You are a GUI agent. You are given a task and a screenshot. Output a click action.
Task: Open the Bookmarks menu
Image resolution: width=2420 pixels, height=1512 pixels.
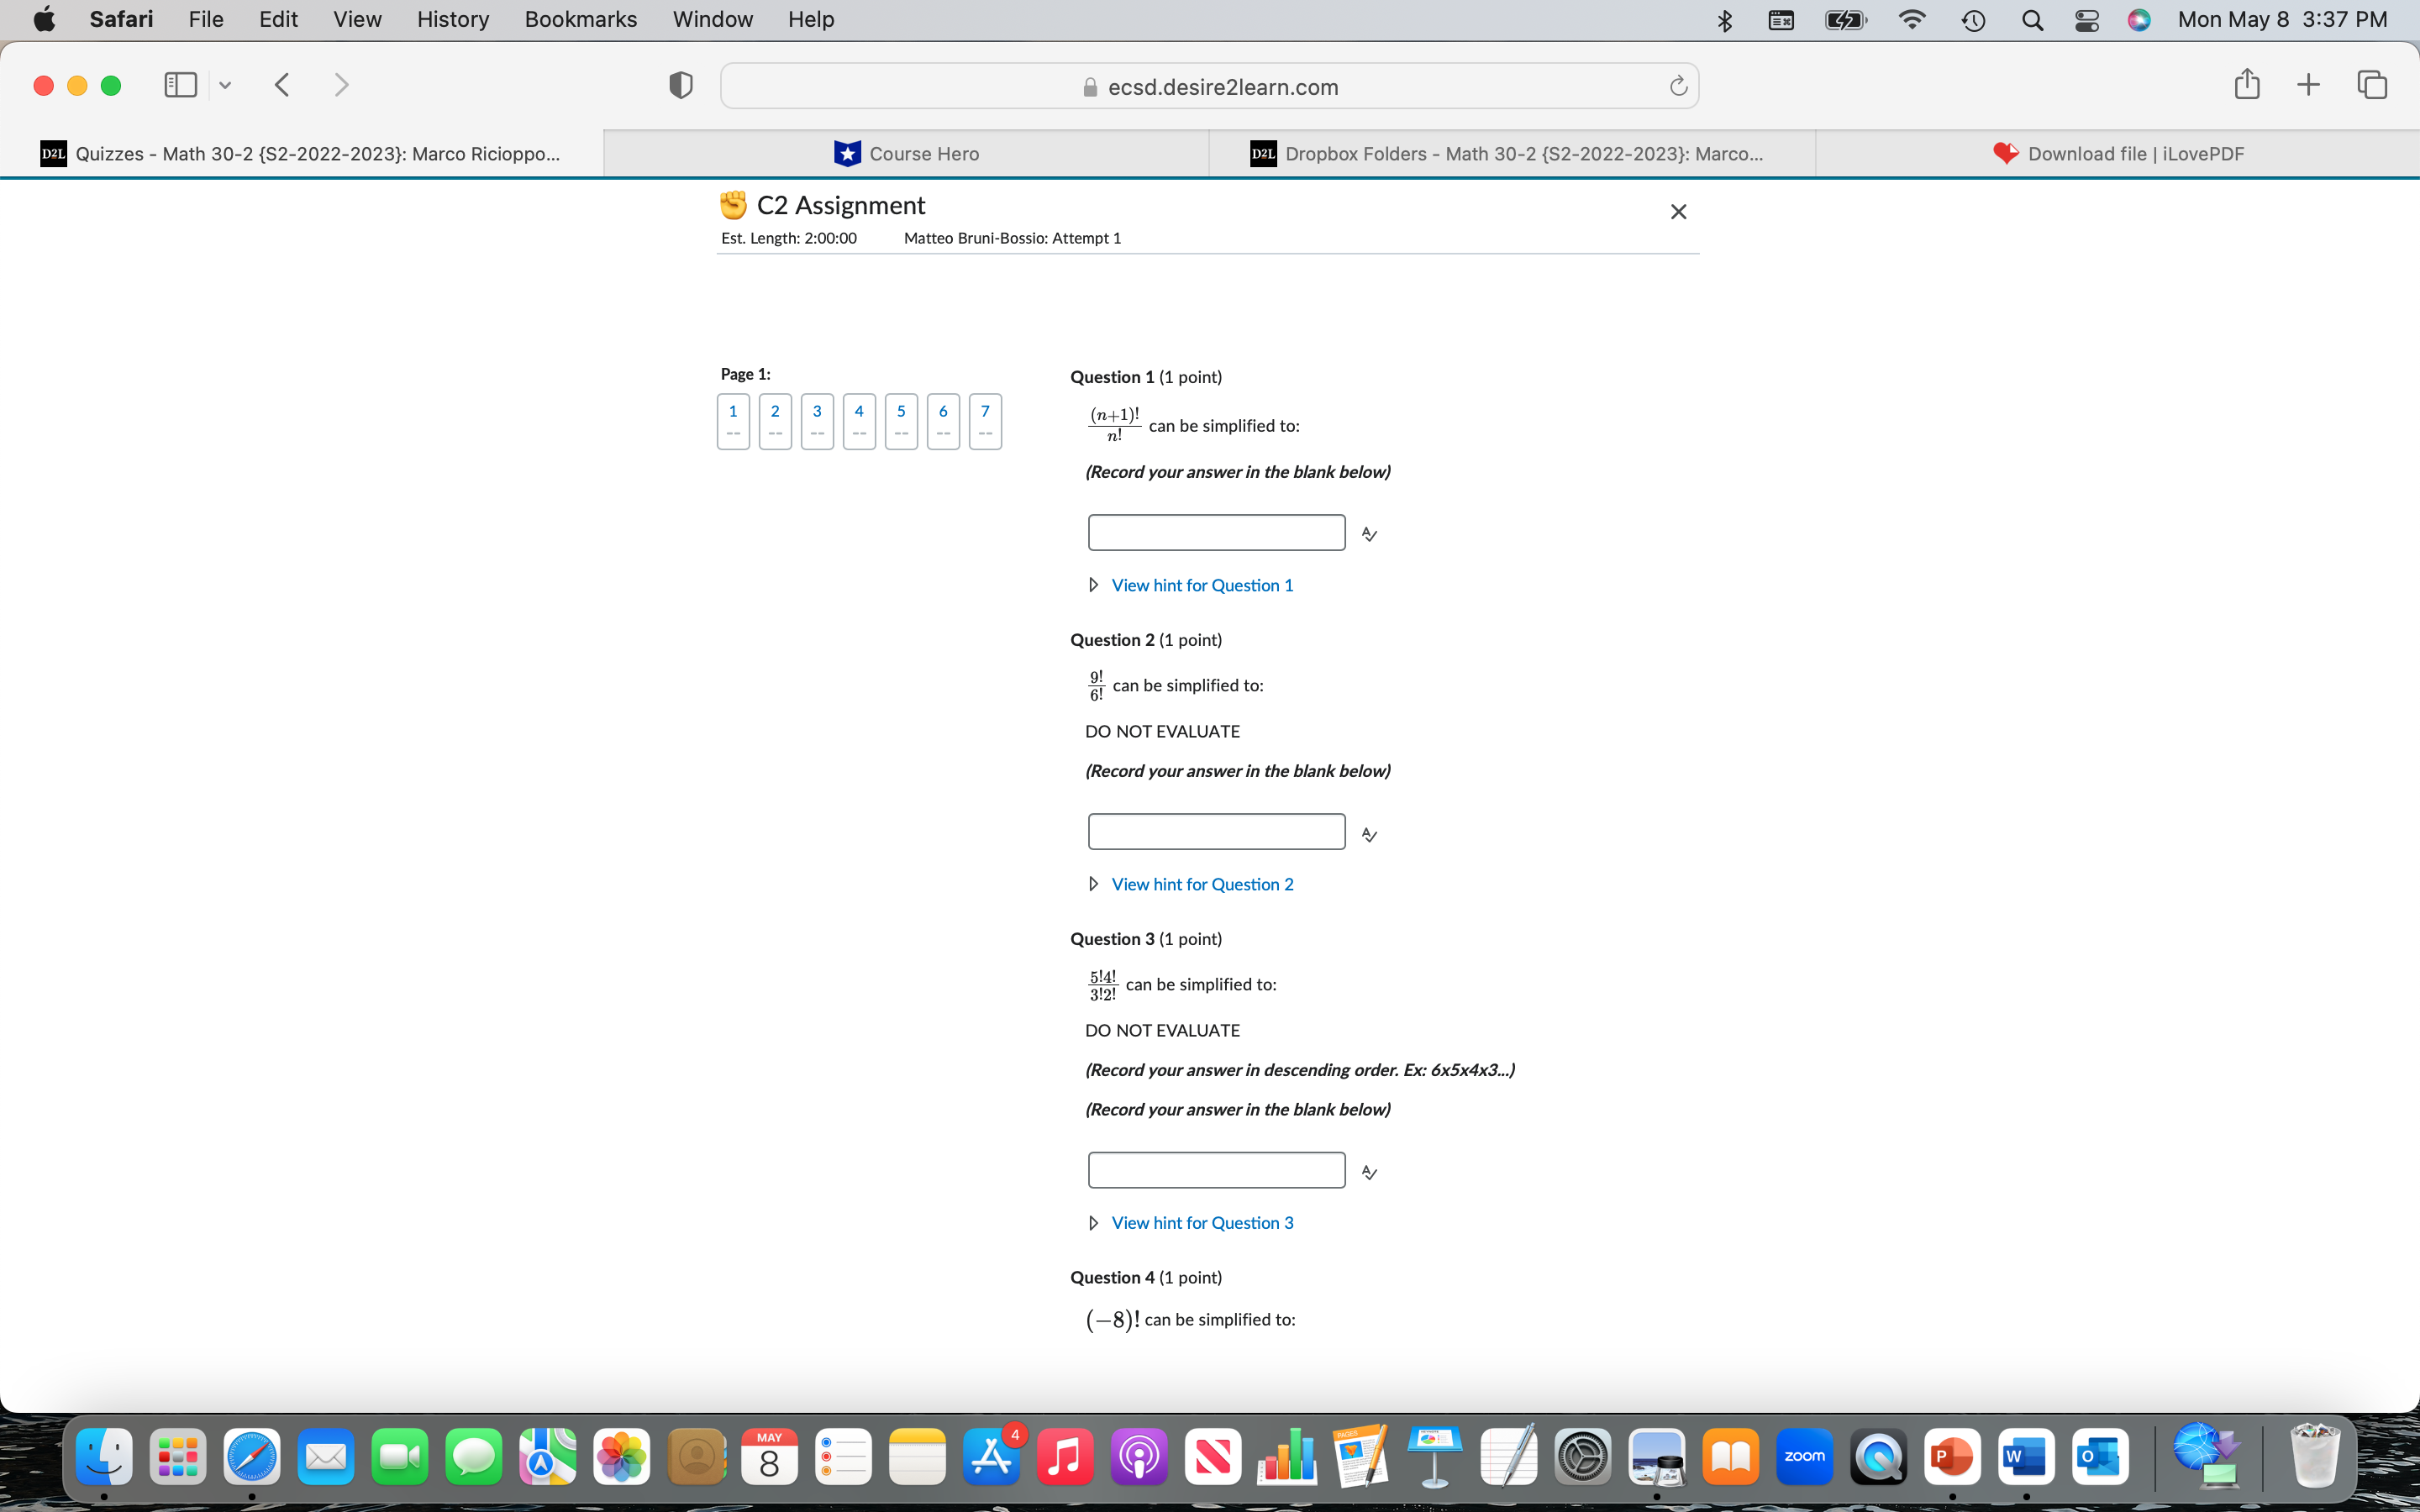(x=580, y=20)
